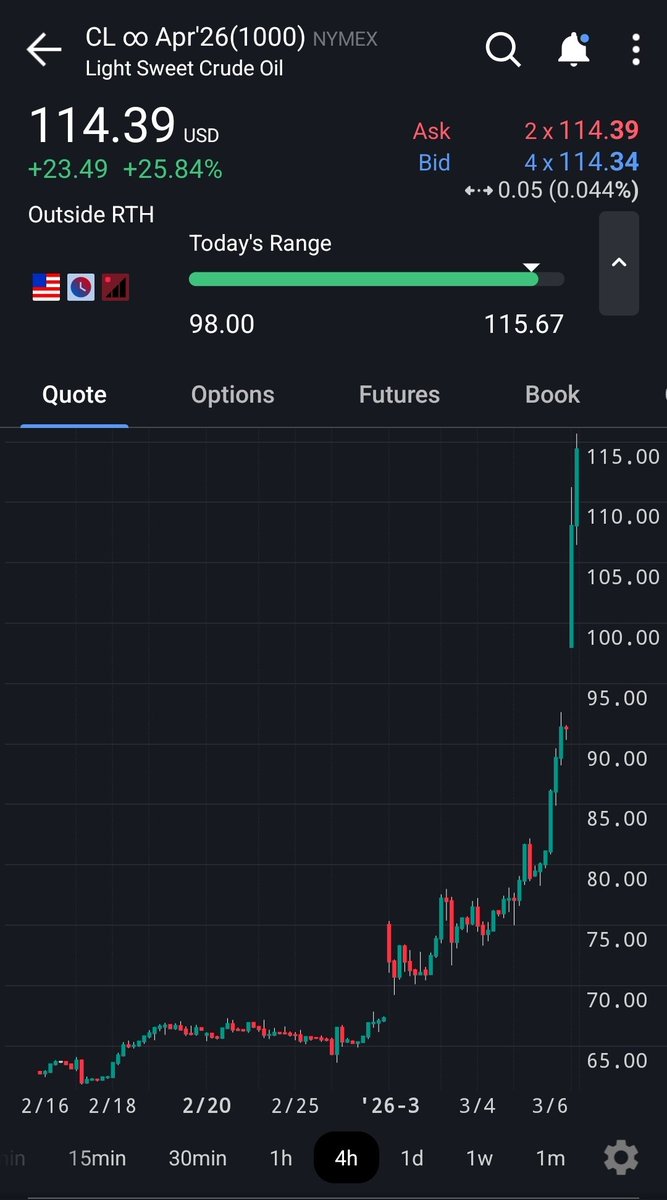Tap the Light Sweet Crude Oil subtitle
This screenshot has height=1200, width=667.
(x=185, y=69)
